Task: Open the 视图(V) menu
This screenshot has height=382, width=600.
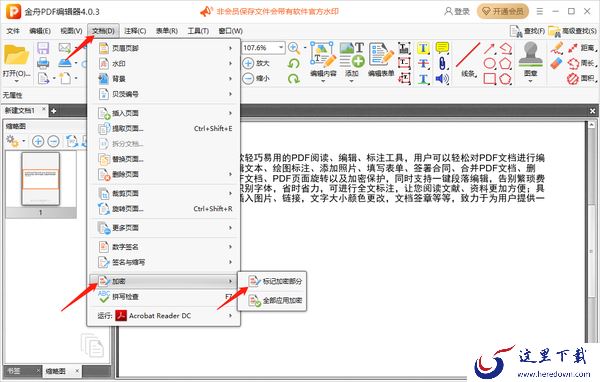Action: tap(71, 31)
